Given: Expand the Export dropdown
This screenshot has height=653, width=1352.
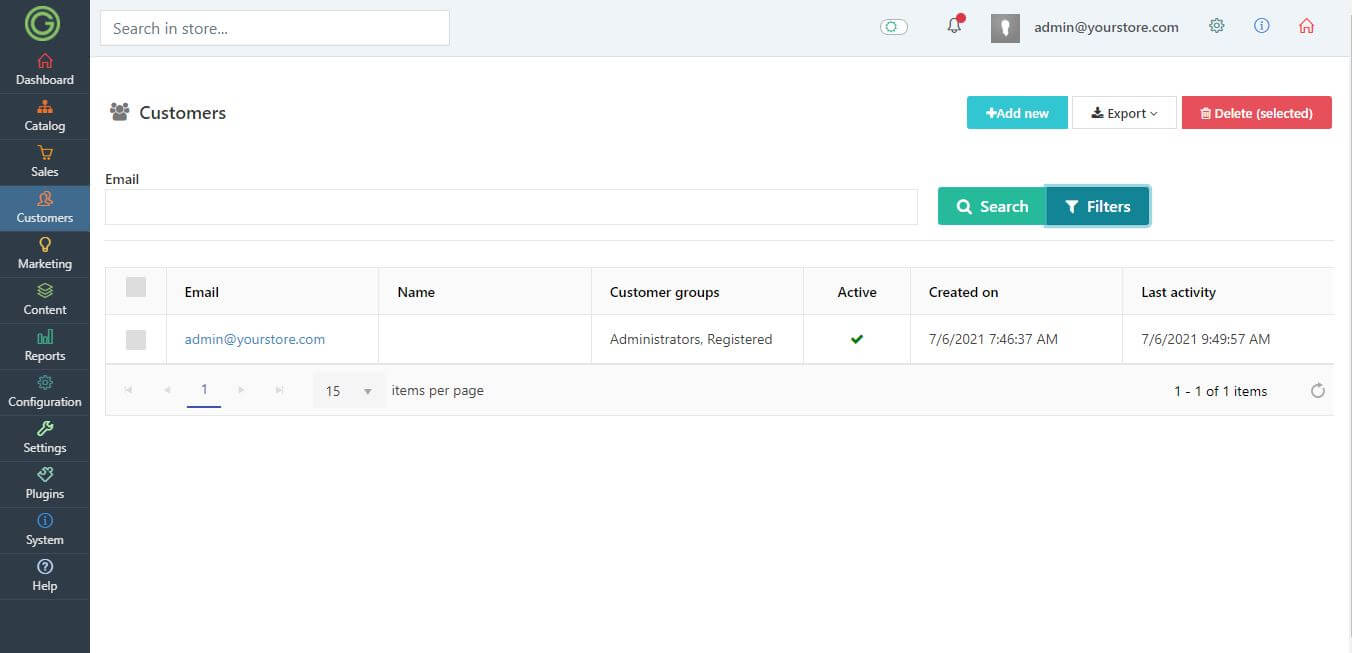Looking at the screenshot, I should 1124,113.
